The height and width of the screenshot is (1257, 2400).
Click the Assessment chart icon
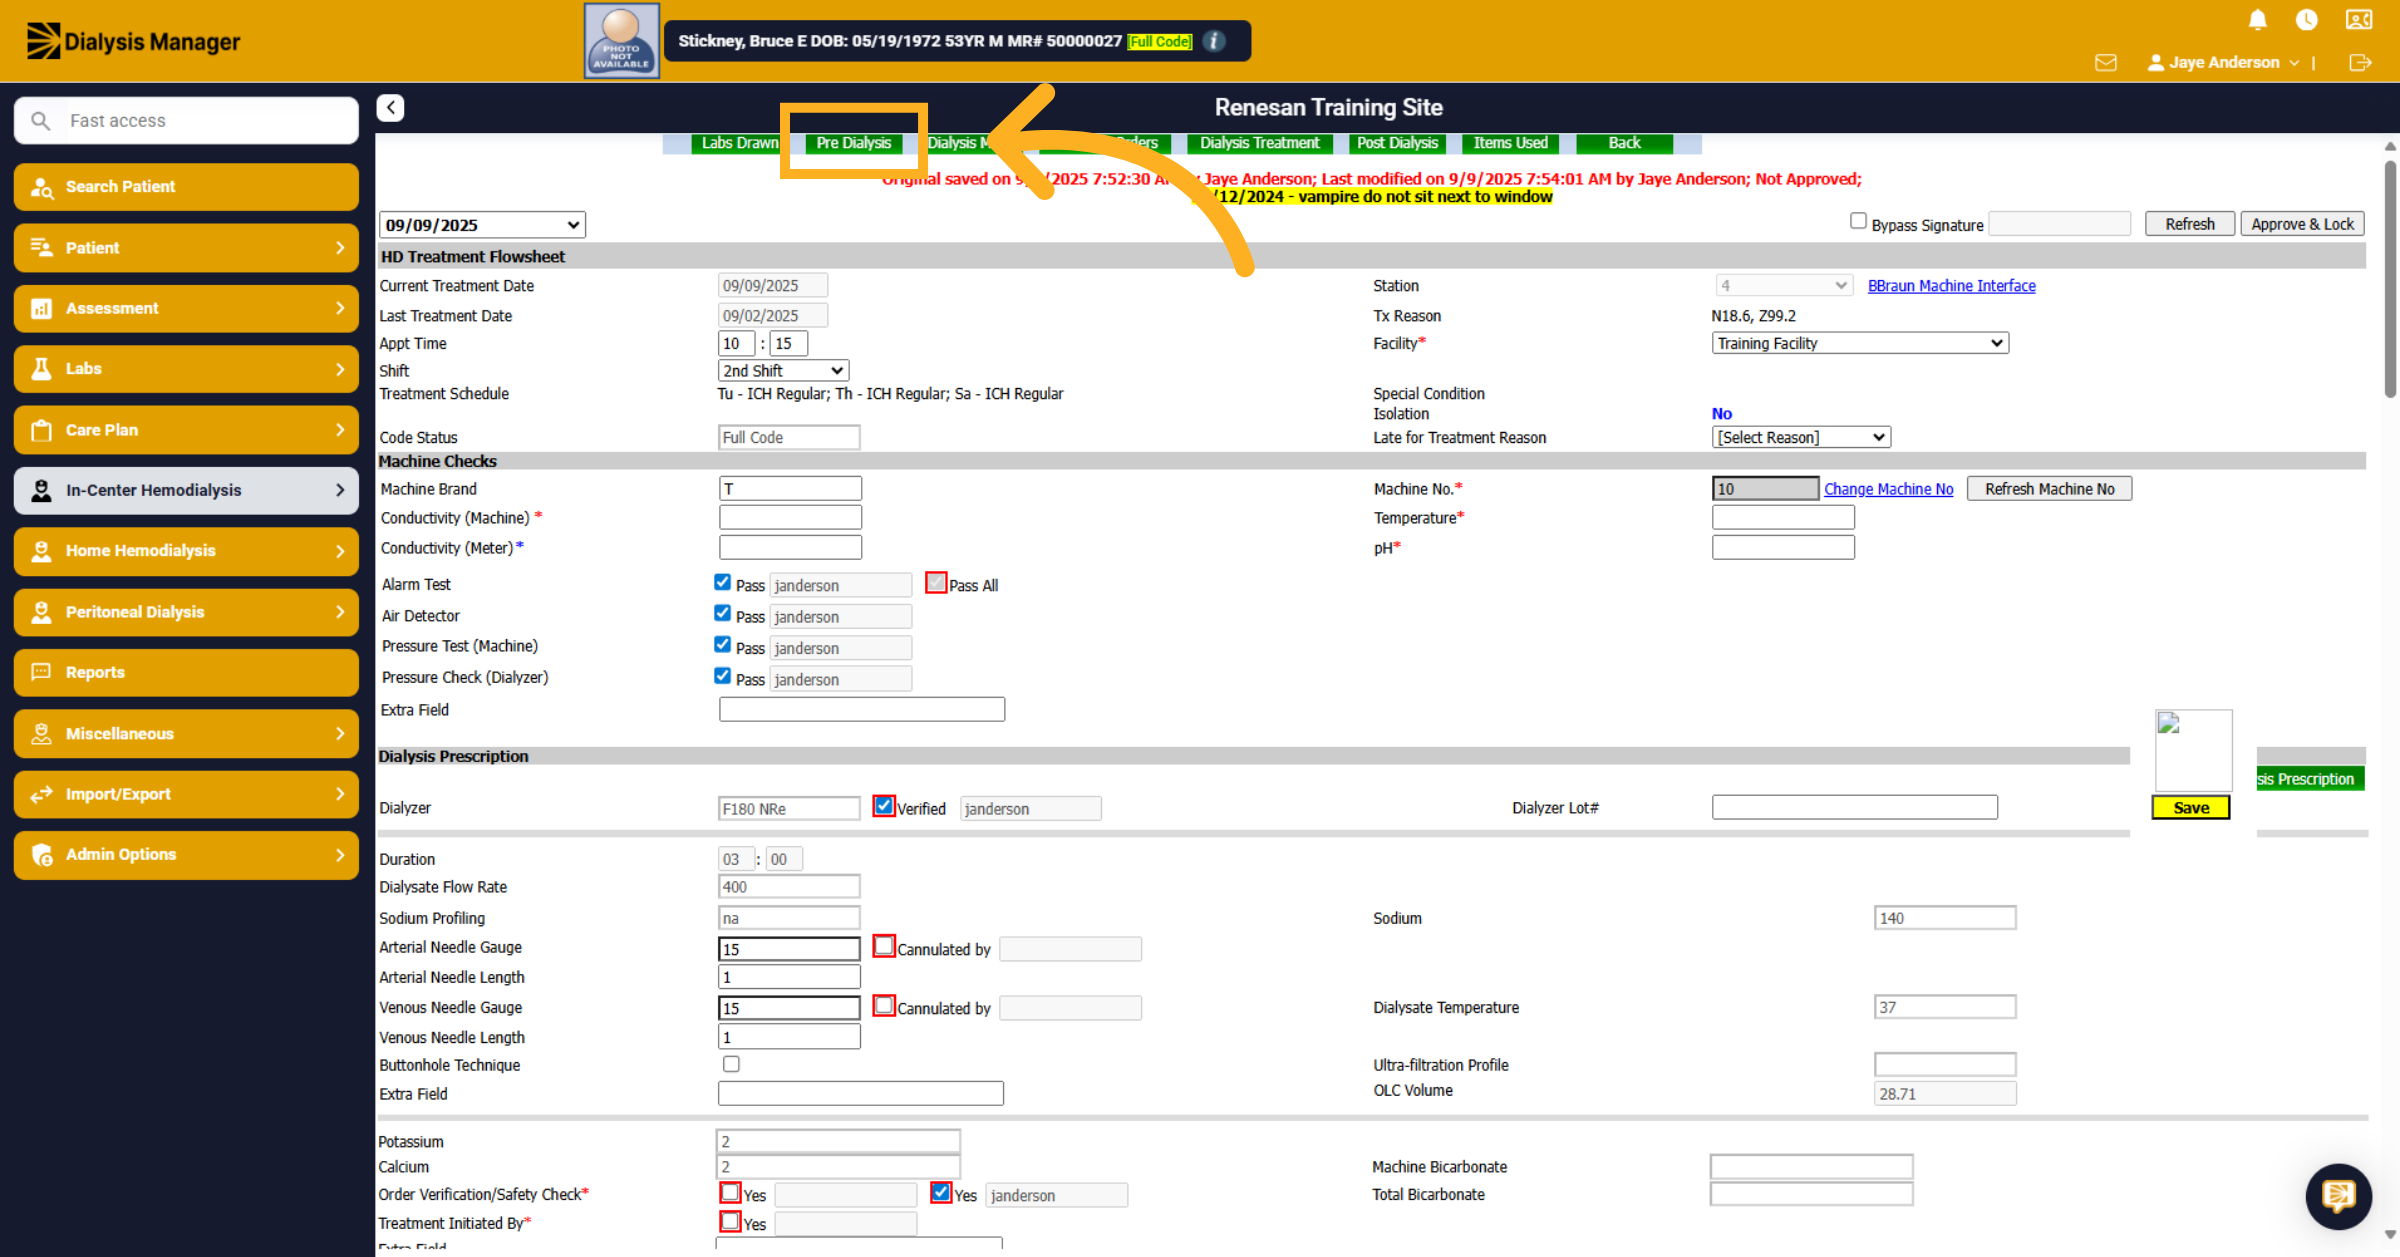pyautogui.click(x=41, y=308)
